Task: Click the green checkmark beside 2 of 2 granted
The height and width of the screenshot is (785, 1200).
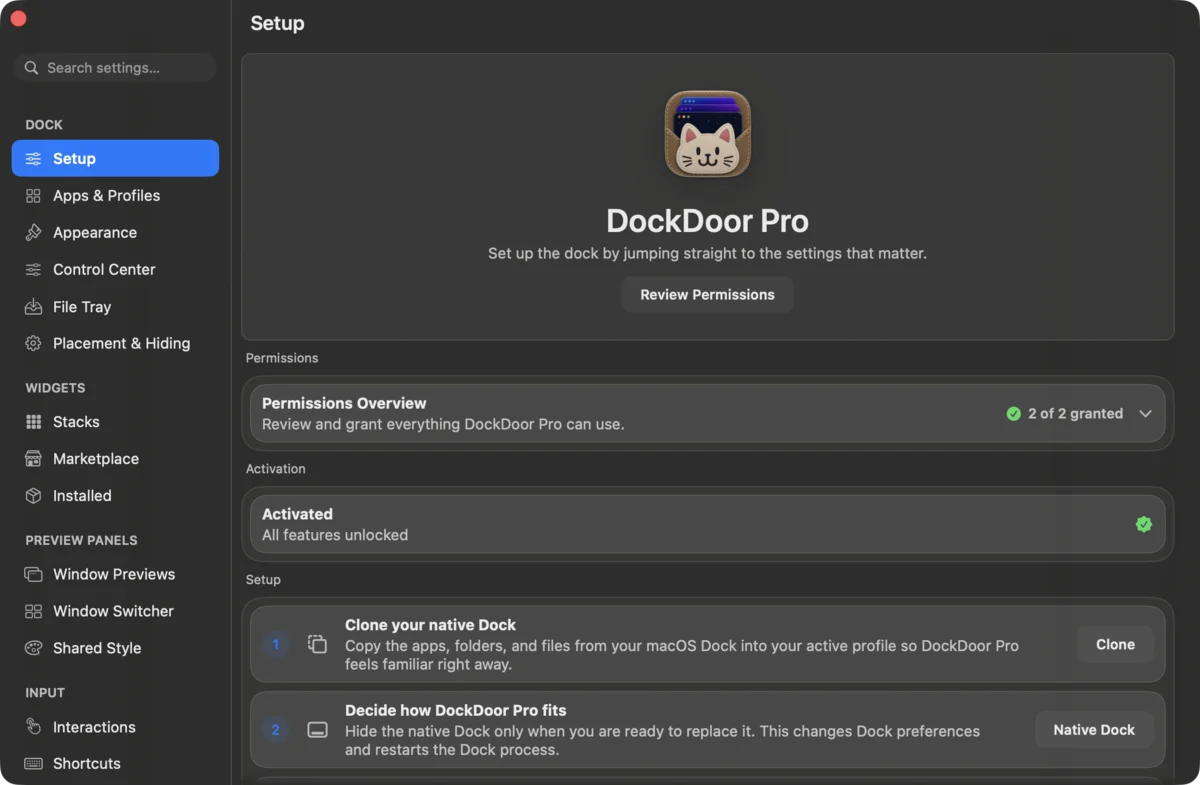Action: (1014, 414)
